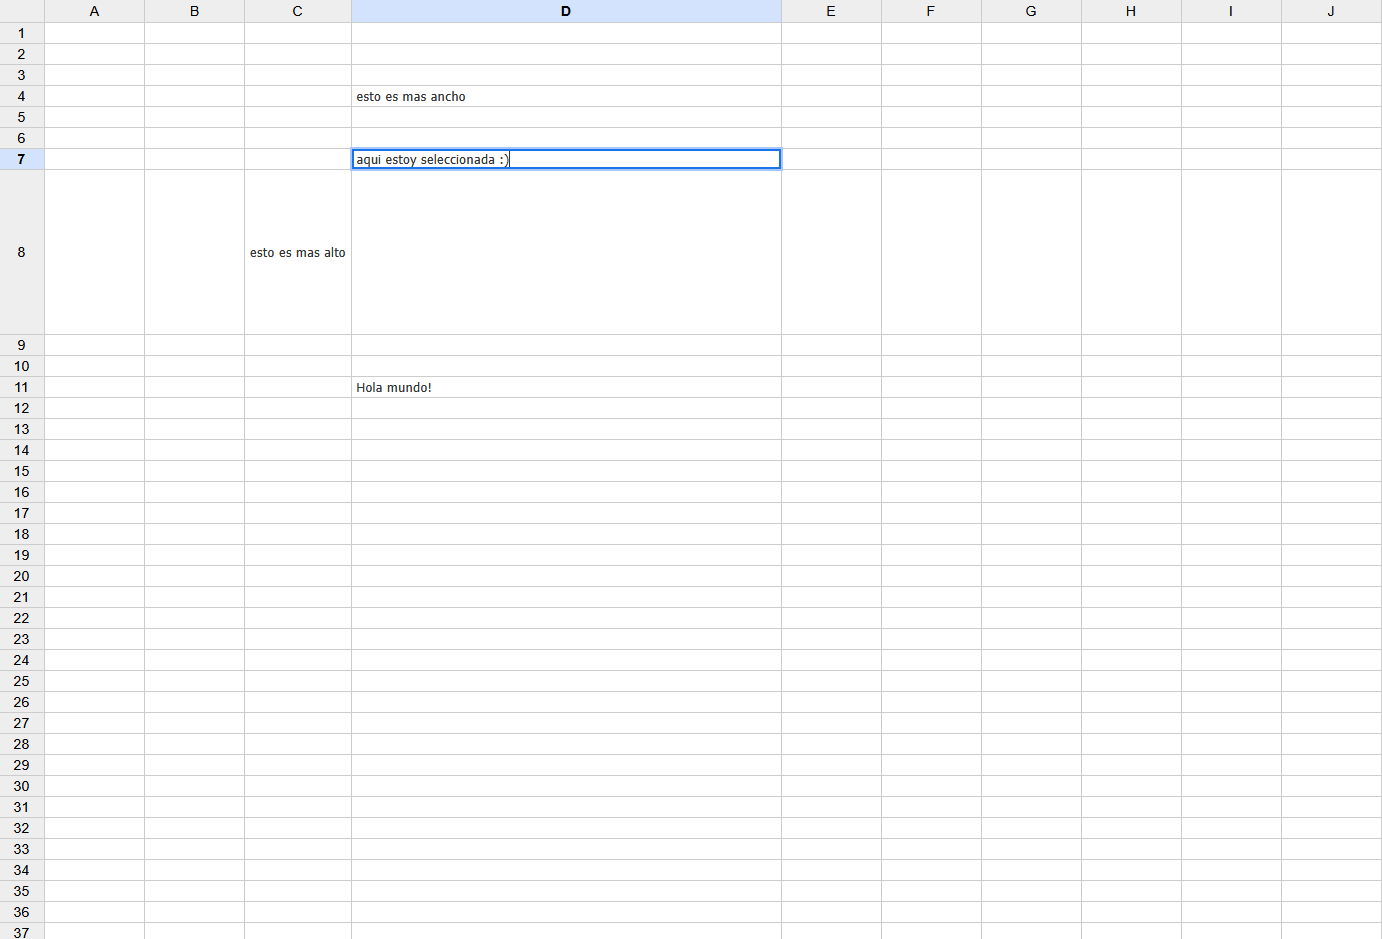
Task: Select the tall cell reading 'esto es mas alto'
Action: pos(297,252)
